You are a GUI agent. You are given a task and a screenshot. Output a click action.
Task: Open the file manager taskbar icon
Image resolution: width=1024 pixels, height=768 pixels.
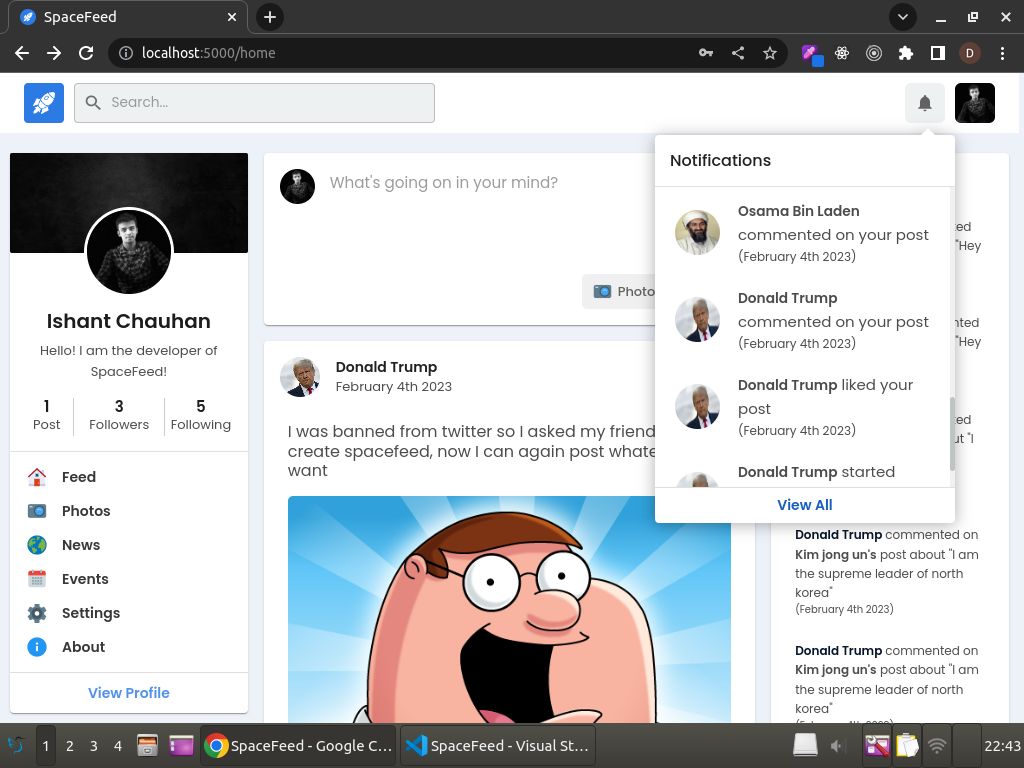point(148,745)
